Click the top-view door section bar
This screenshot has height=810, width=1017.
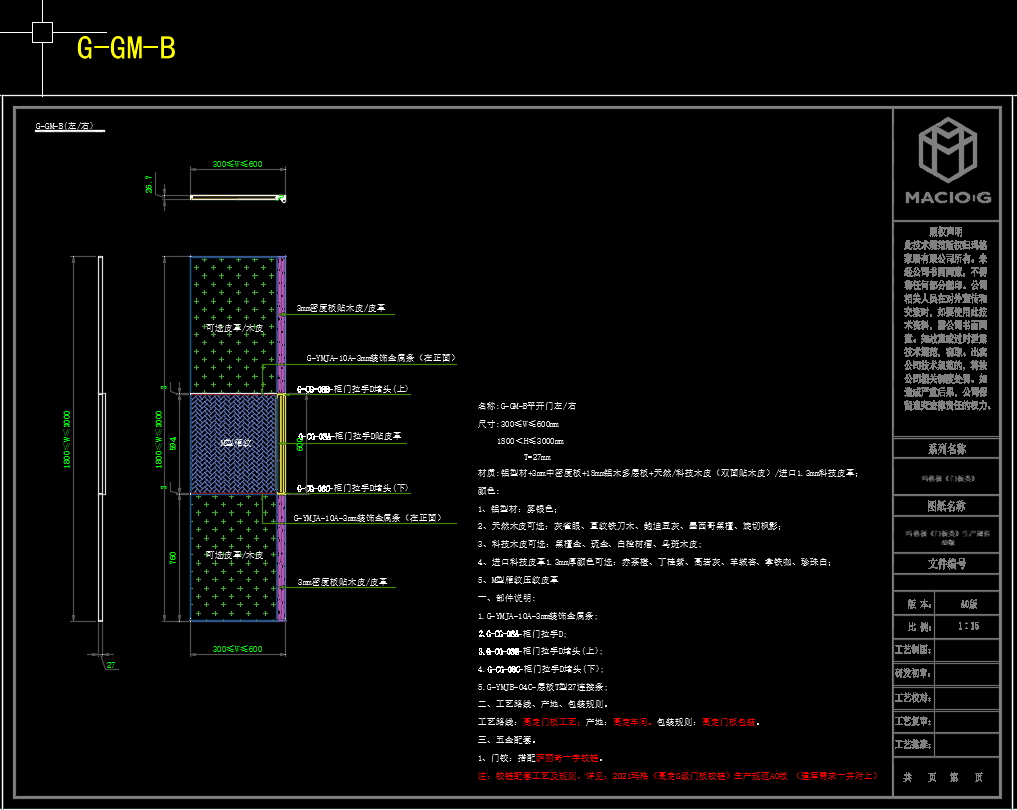click(x=235, y=198)
